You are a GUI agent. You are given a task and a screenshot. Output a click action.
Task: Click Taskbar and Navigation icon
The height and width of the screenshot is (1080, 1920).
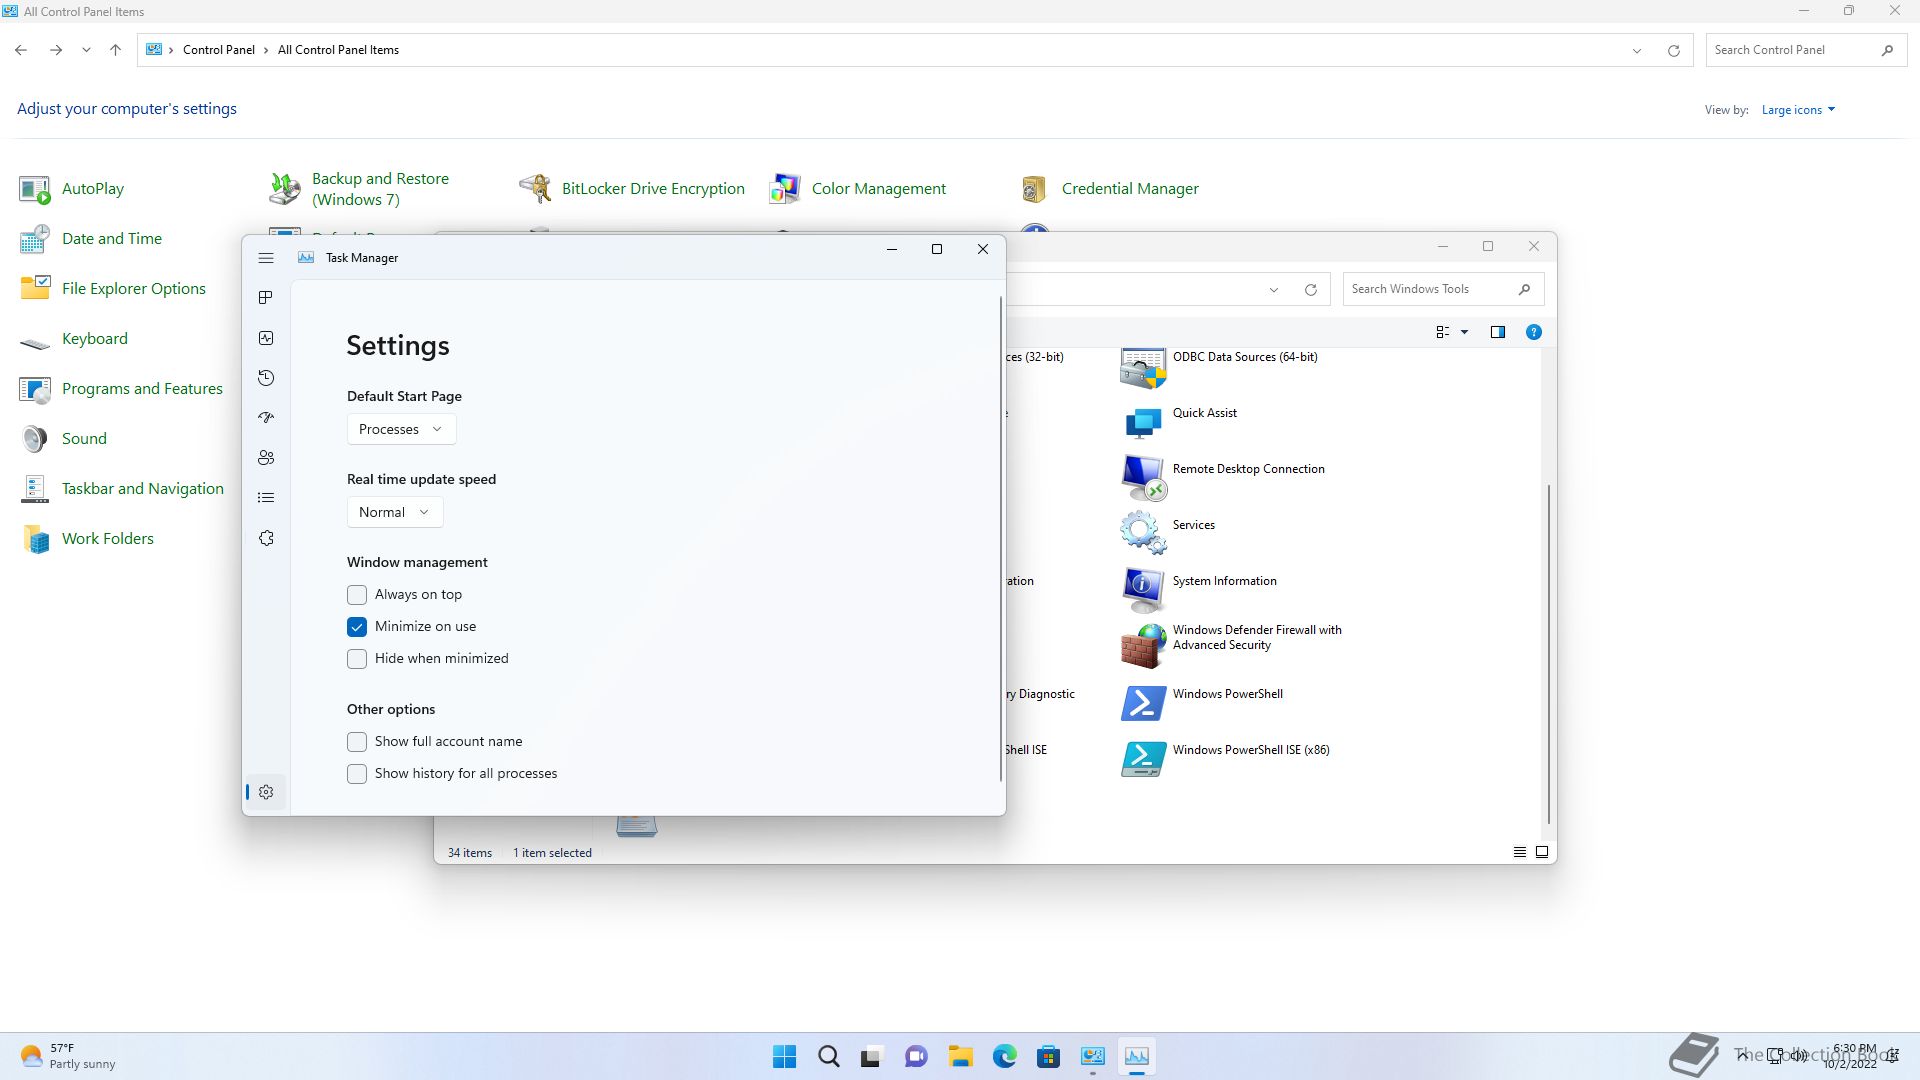35,489
